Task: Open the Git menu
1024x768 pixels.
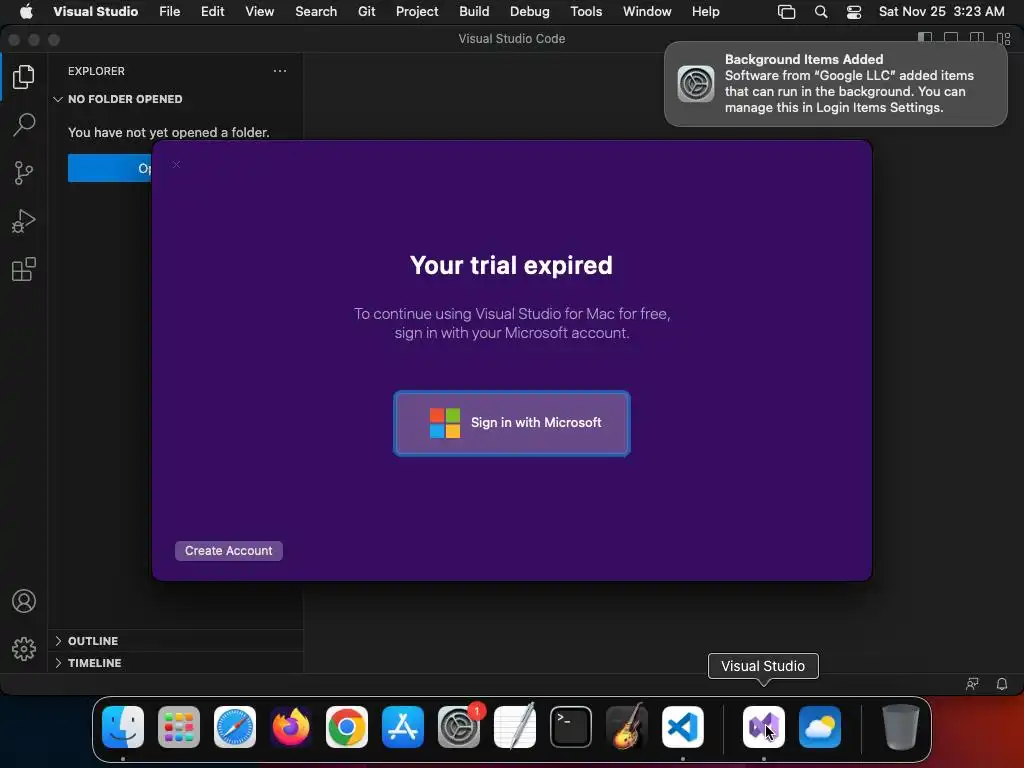Action: [366, 11]
